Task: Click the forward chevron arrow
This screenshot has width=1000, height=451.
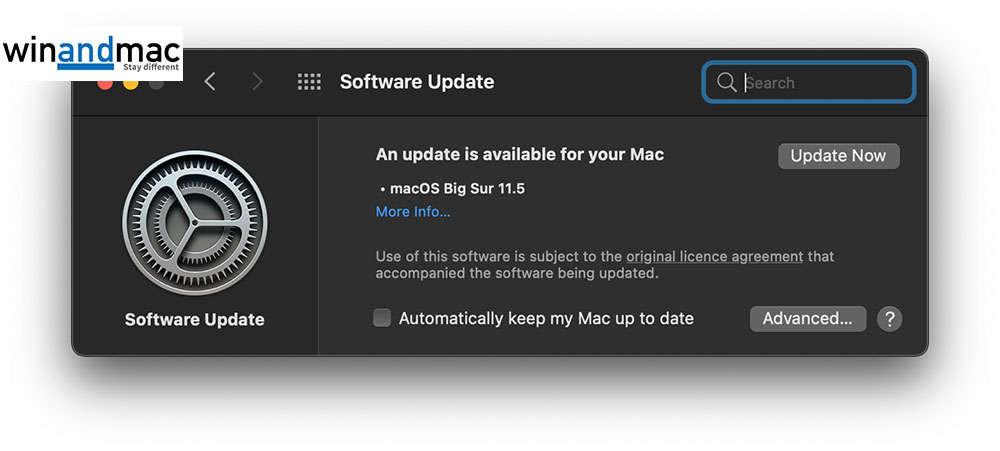Action: click(x=257, y=82)
